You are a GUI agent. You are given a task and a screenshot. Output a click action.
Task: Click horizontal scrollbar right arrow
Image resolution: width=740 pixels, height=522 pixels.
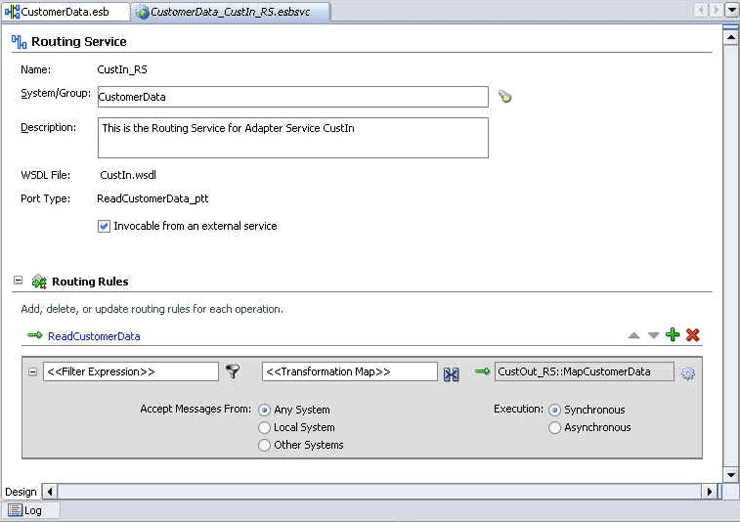point(709,491)
